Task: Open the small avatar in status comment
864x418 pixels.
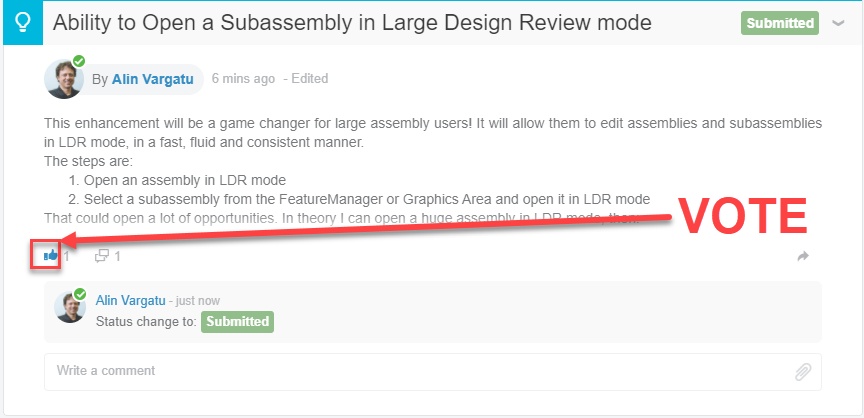Action: click(x=70, y=307)
